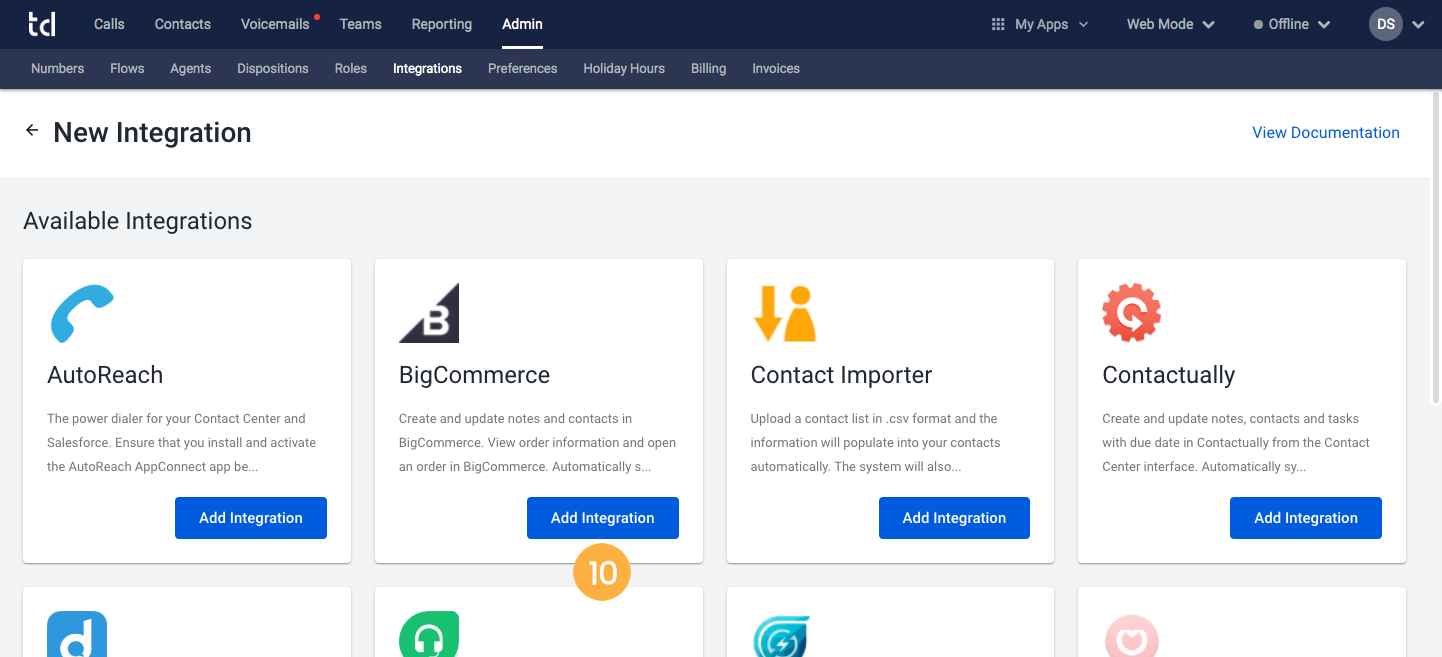Click the Contactually gear logo

pyautogui.click(x=1132, y=313)
